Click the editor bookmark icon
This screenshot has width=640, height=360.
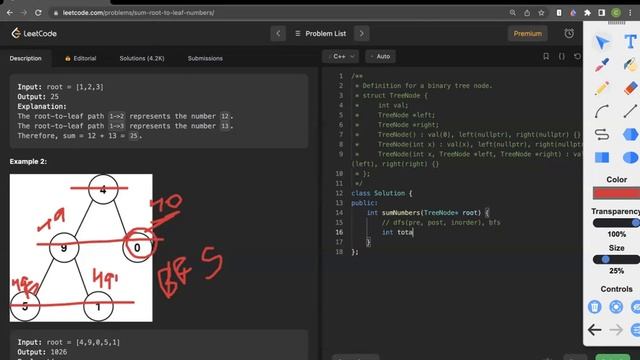point(546,56)
